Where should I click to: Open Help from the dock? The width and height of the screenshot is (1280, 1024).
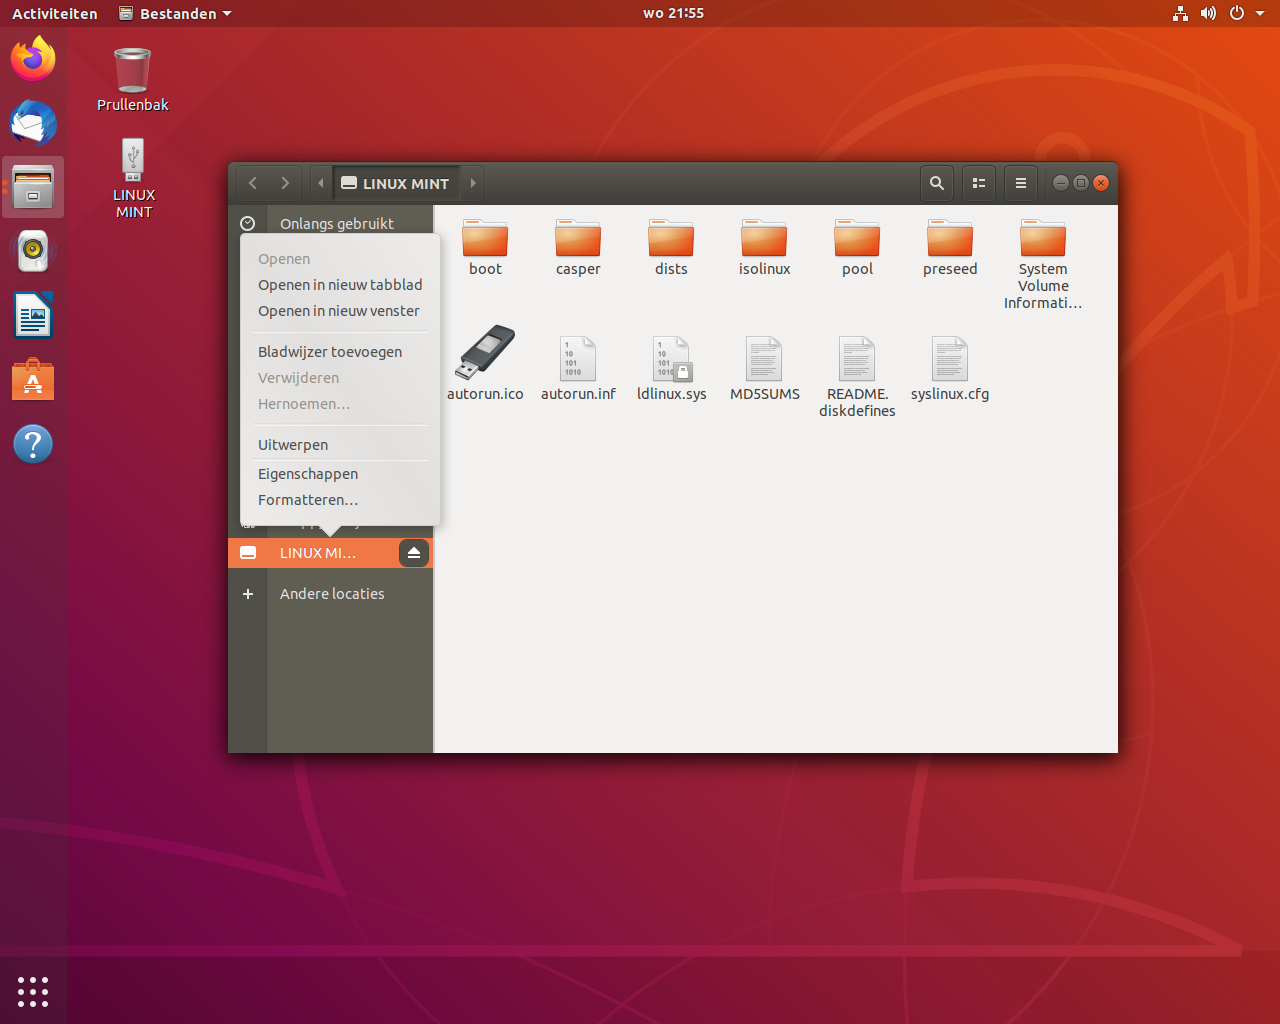(33, 444)
